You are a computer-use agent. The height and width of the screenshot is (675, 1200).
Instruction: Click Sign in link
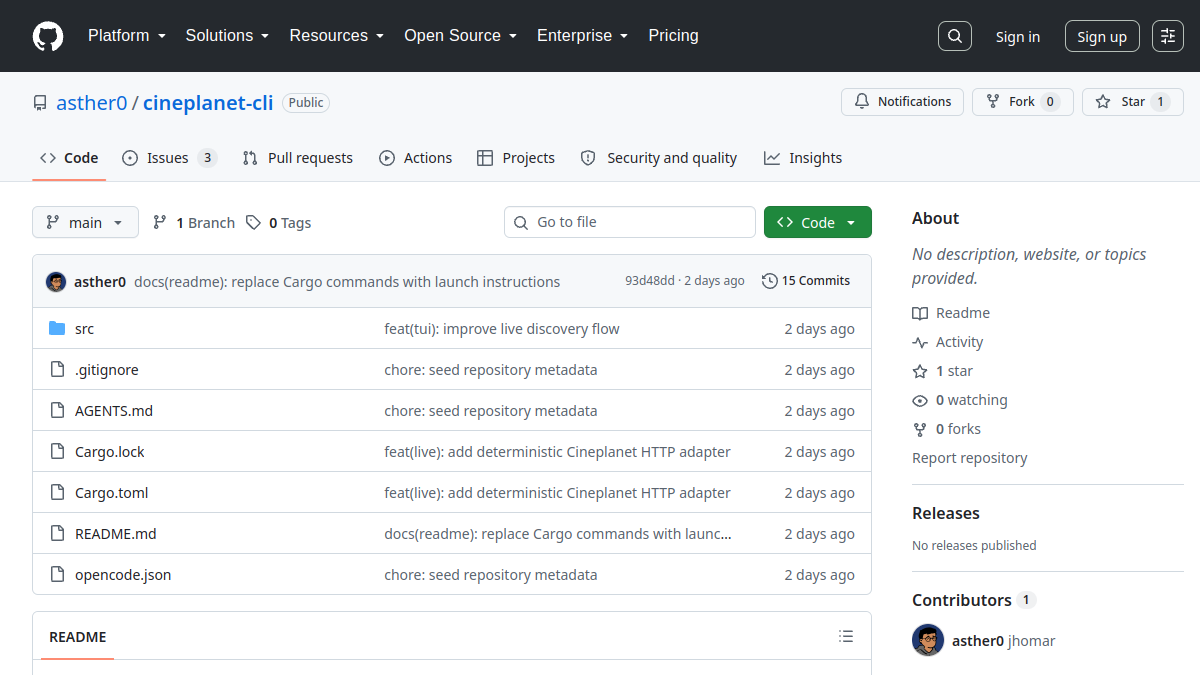click(1017, 37)
